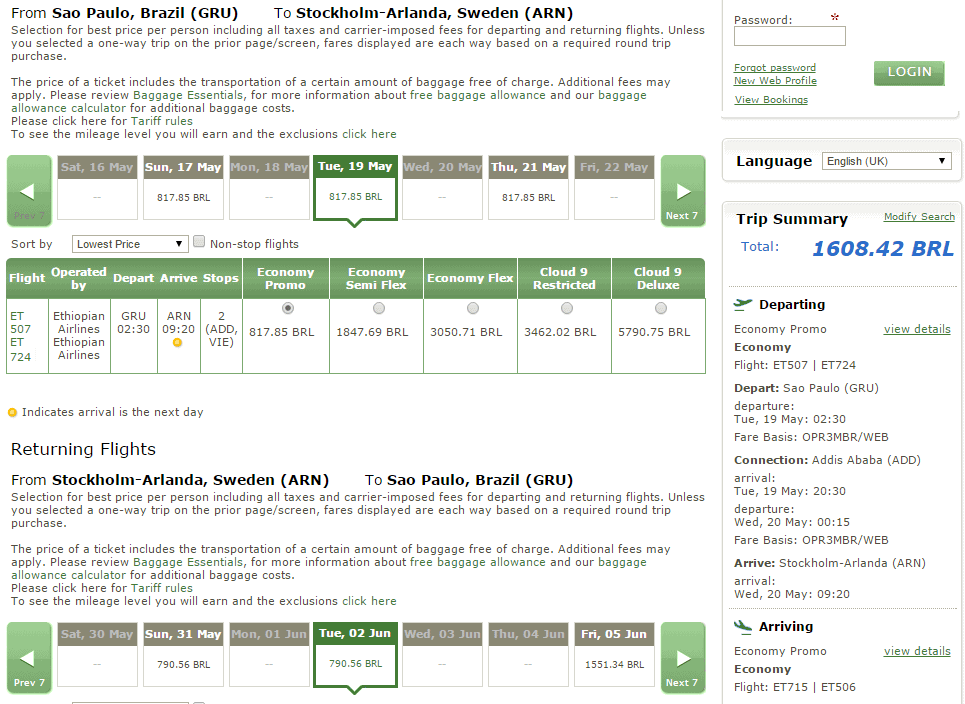
Task: Open the Forgot password link
Action: coord(775,68)
